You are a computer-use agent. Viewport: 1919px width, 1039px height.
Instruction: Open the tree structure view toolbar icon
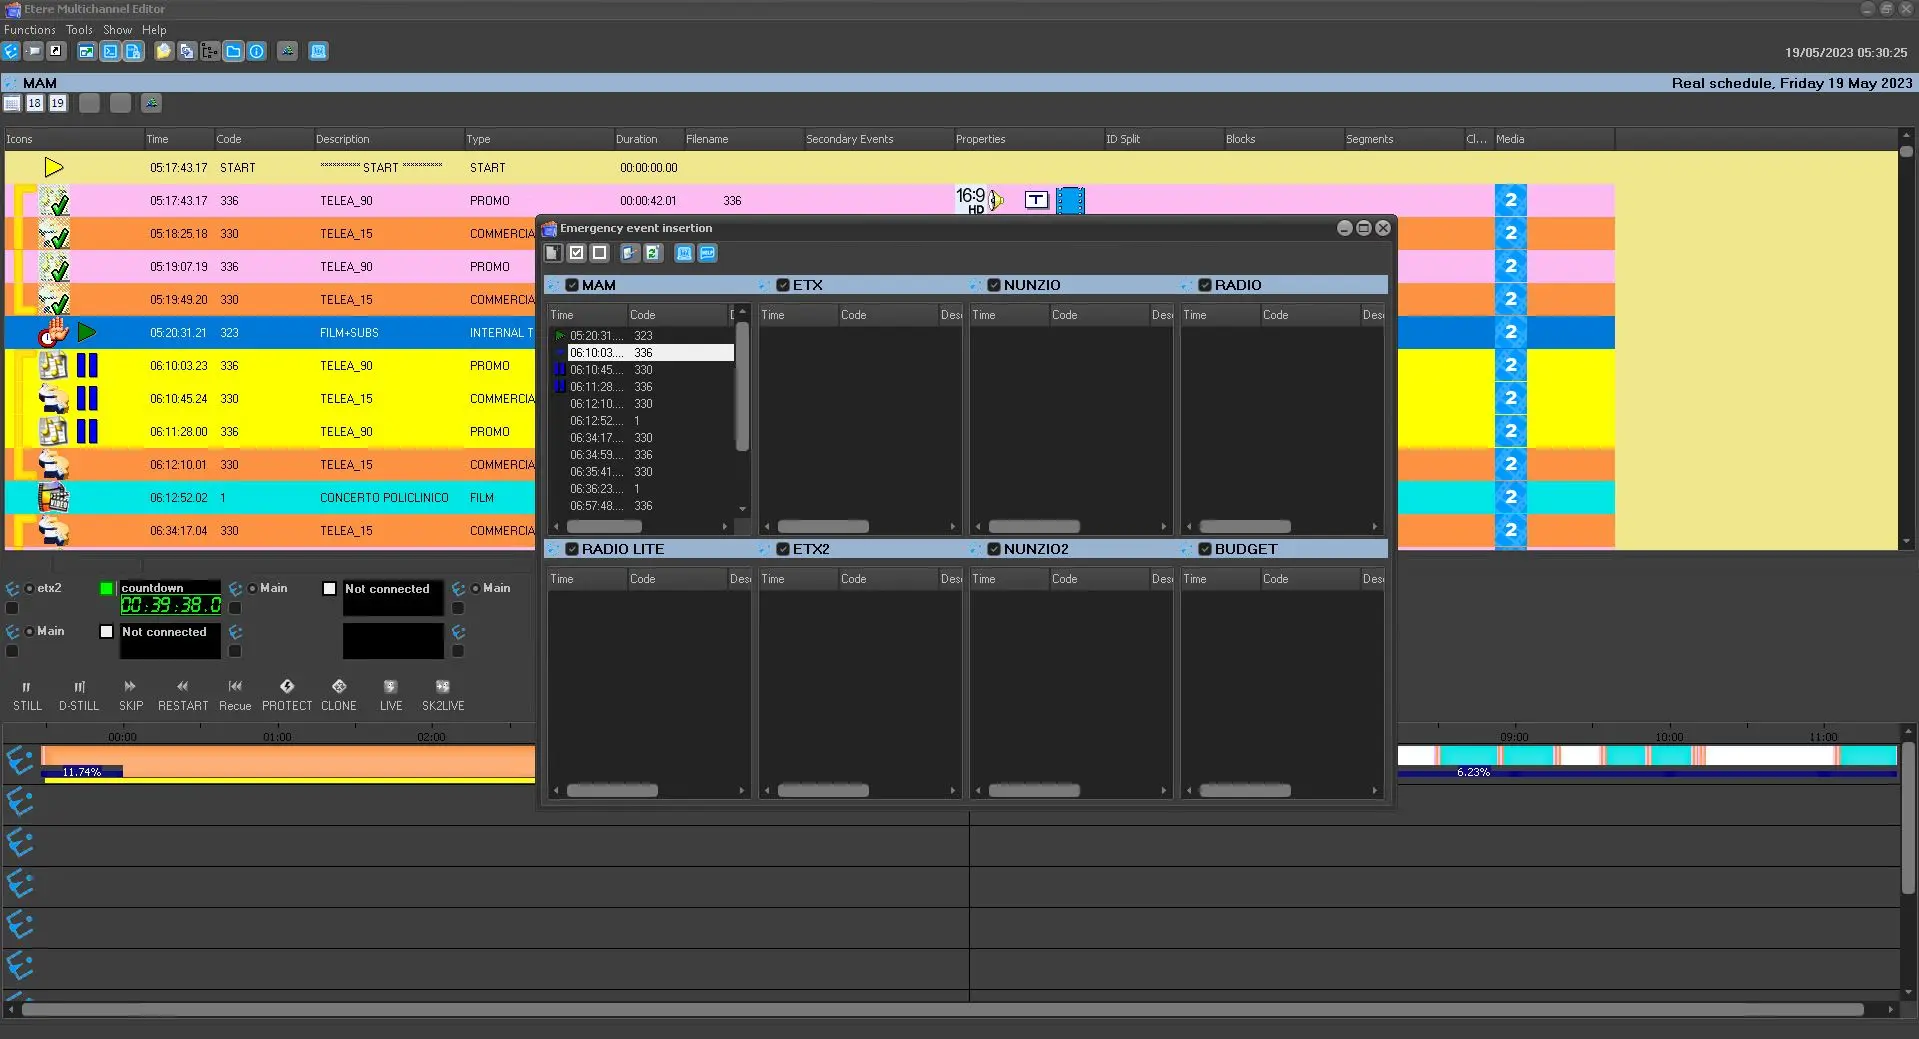(x=209, y=52)
